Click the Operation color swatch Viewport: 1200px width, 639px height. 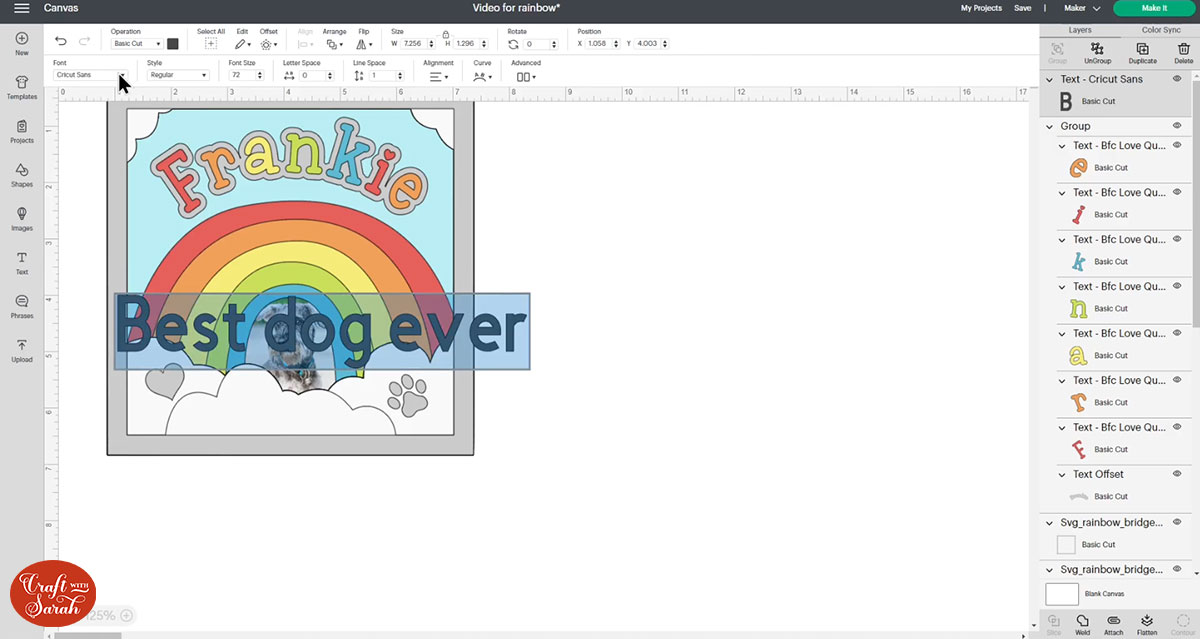[173, 44]
